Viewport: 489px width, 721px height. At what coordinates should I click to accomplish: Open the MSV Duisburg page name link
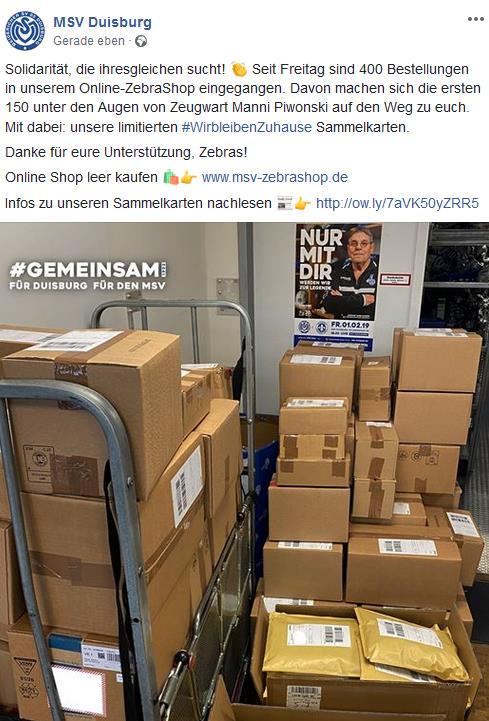[x=102, y=22]
